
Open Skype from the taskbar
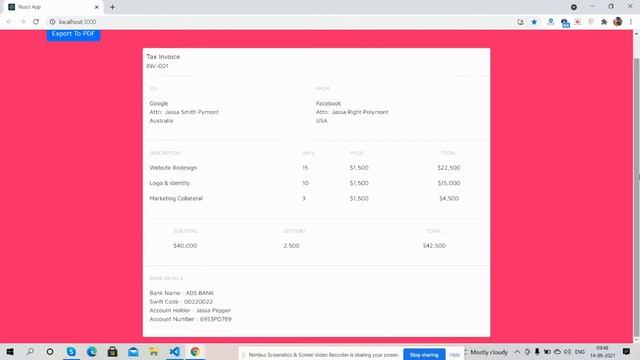(x=71, y=351)
